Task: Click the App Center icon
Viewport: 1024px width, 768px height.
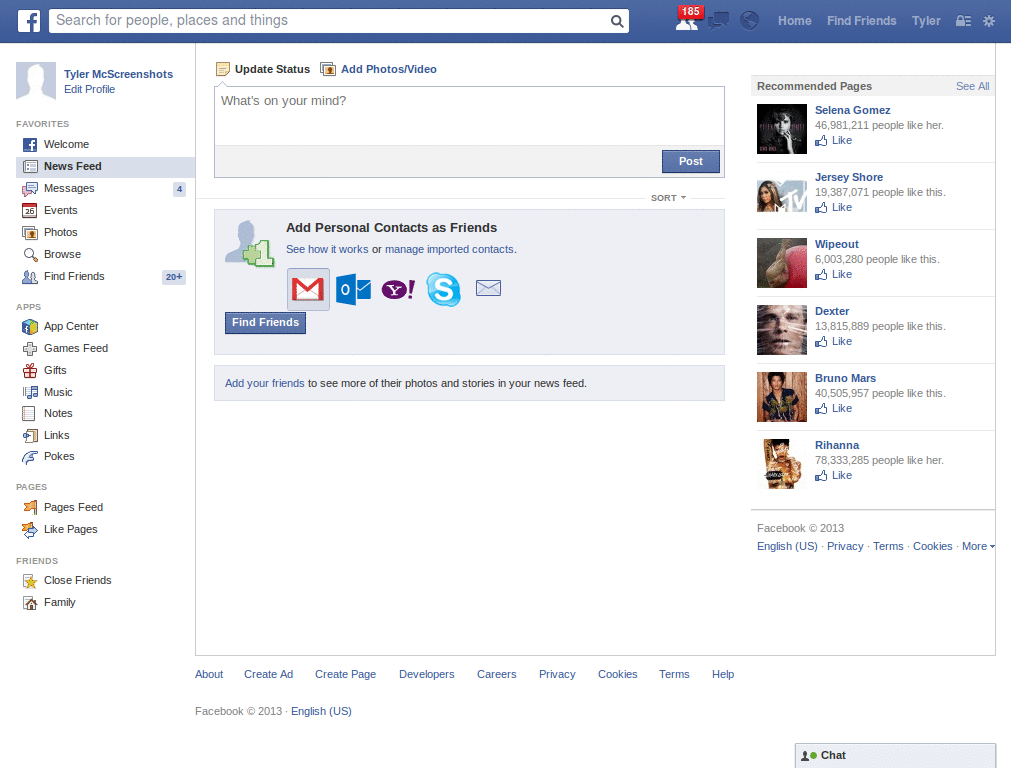Action: coord(30,327)
